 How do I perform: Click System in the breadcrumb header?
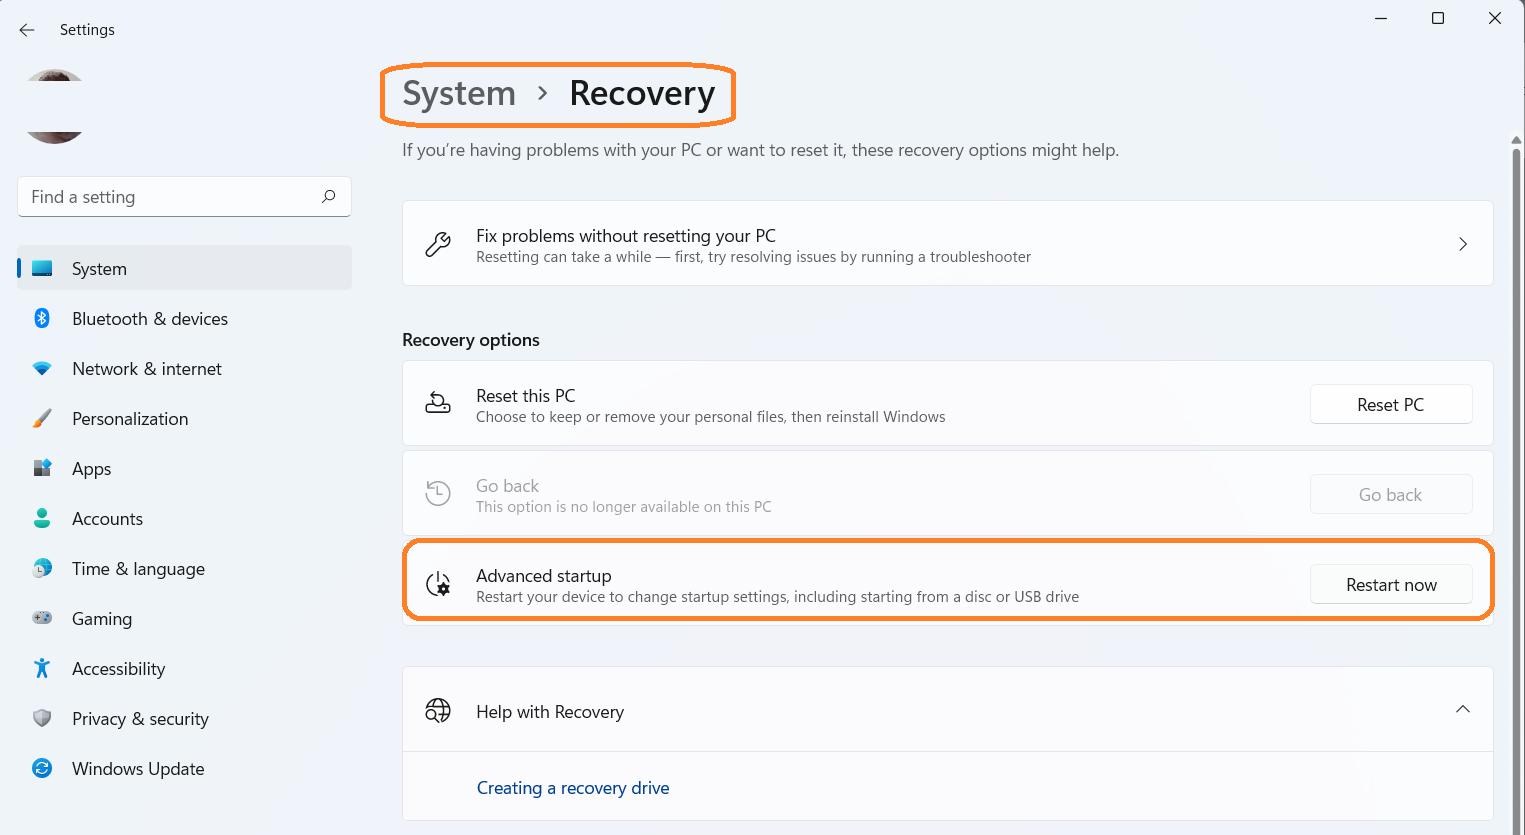coord(458,93)
